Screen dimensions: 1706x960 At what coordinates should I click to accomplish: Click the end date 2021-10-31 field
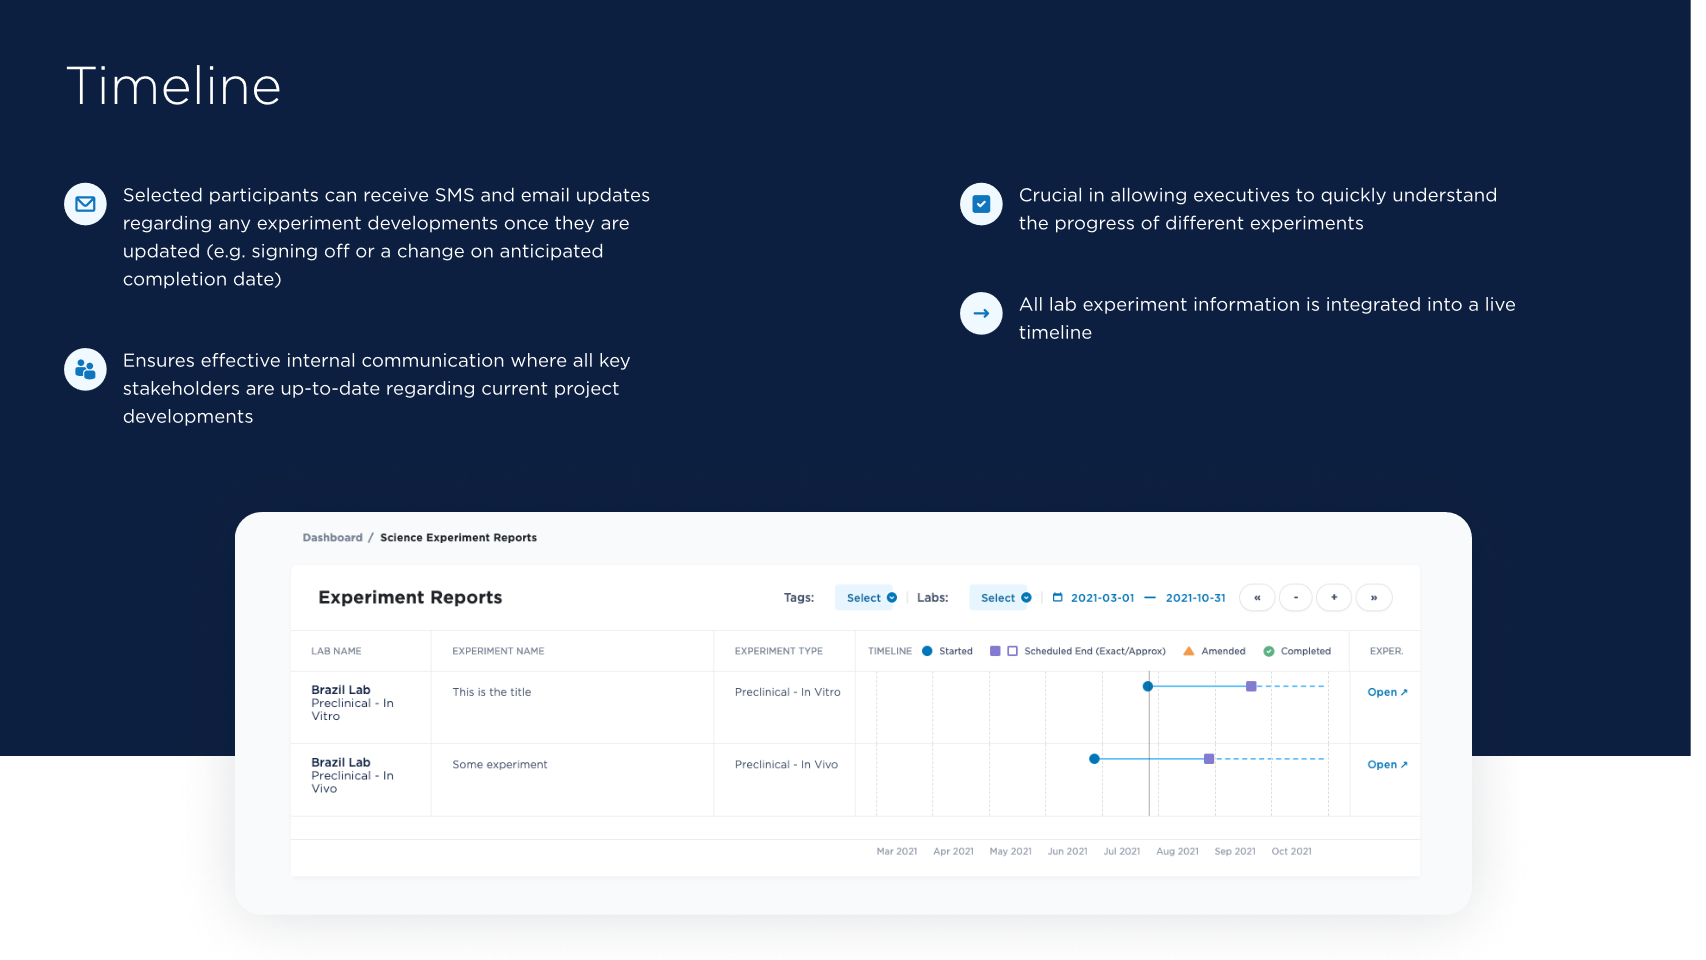(x=1195, y=598)
